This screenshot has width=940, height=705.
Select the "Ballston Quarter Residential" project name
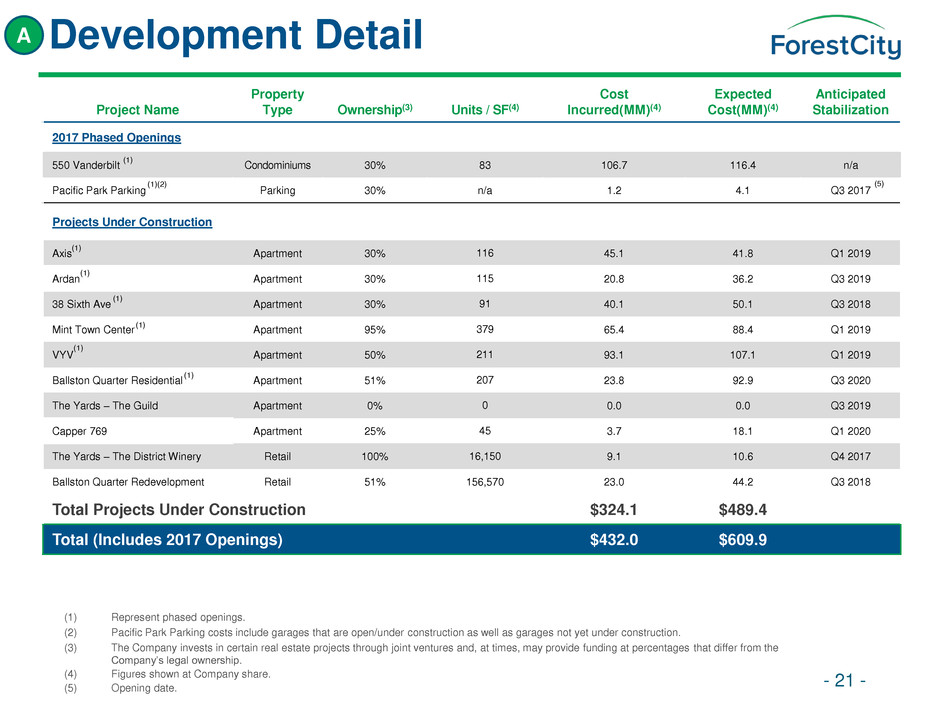tap(118, 380)
